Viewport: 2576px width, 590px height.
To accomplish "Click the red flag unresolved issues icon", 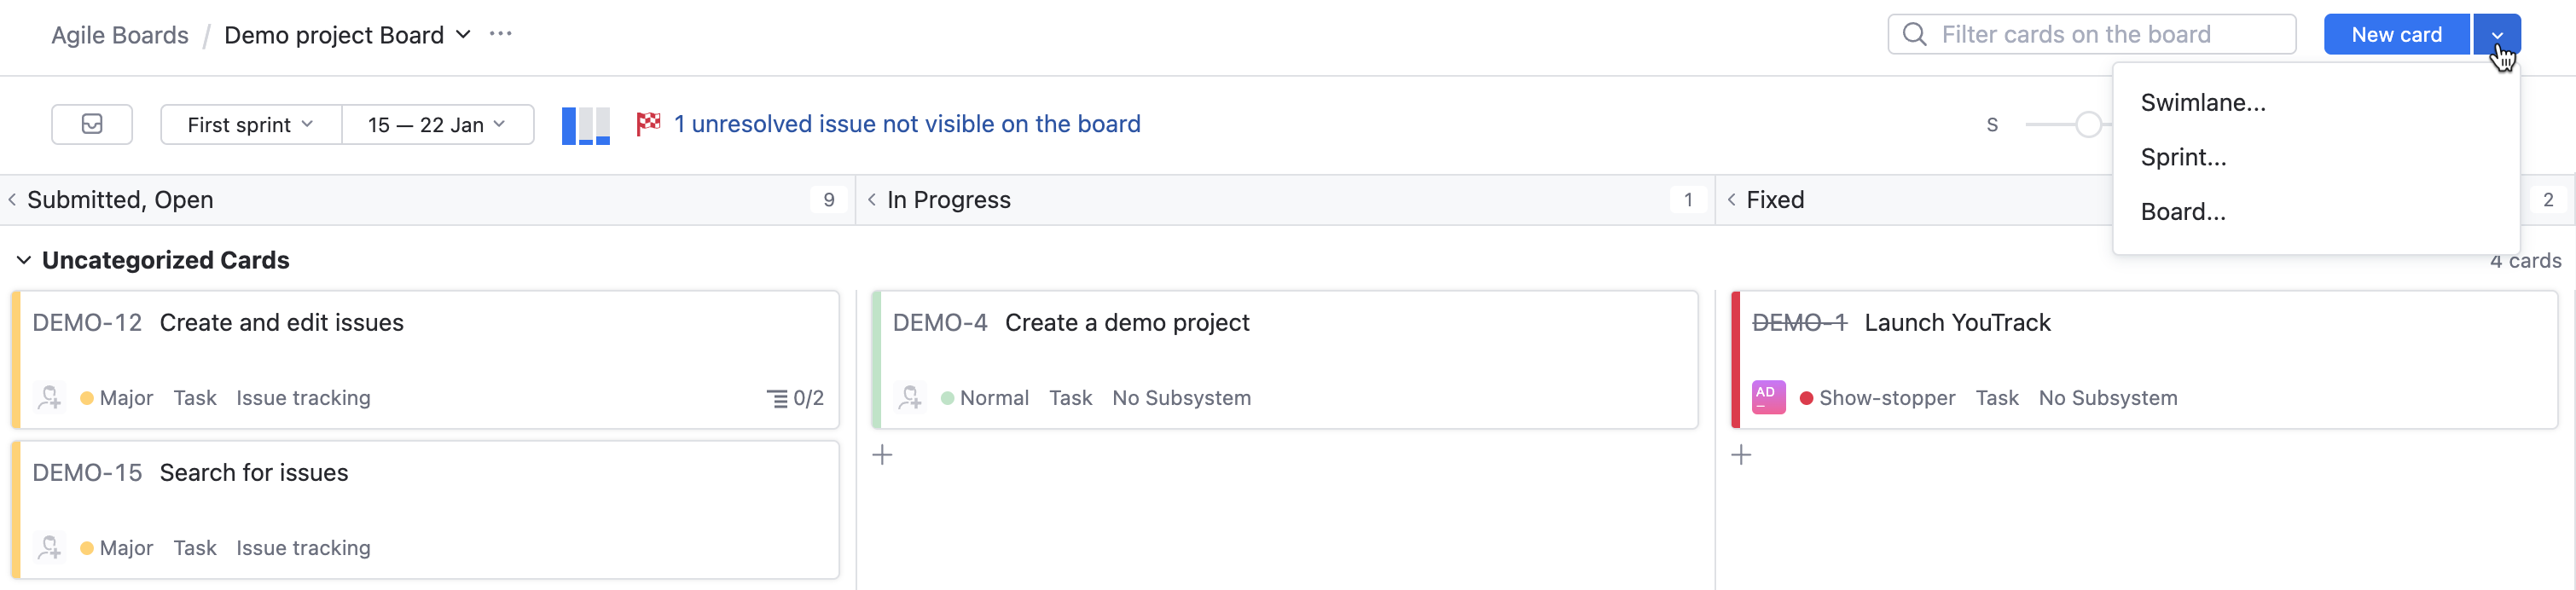I will (x=649, y=123).
